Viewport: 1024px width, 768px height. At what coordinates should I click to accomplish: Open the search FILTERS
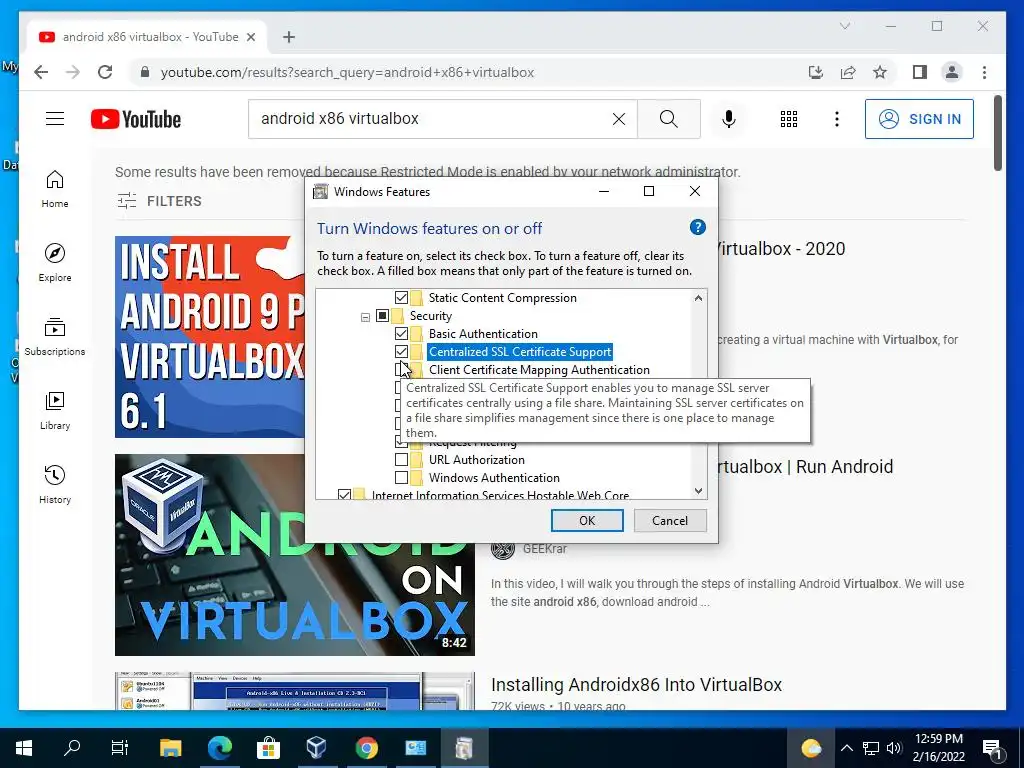click(159, 201)
